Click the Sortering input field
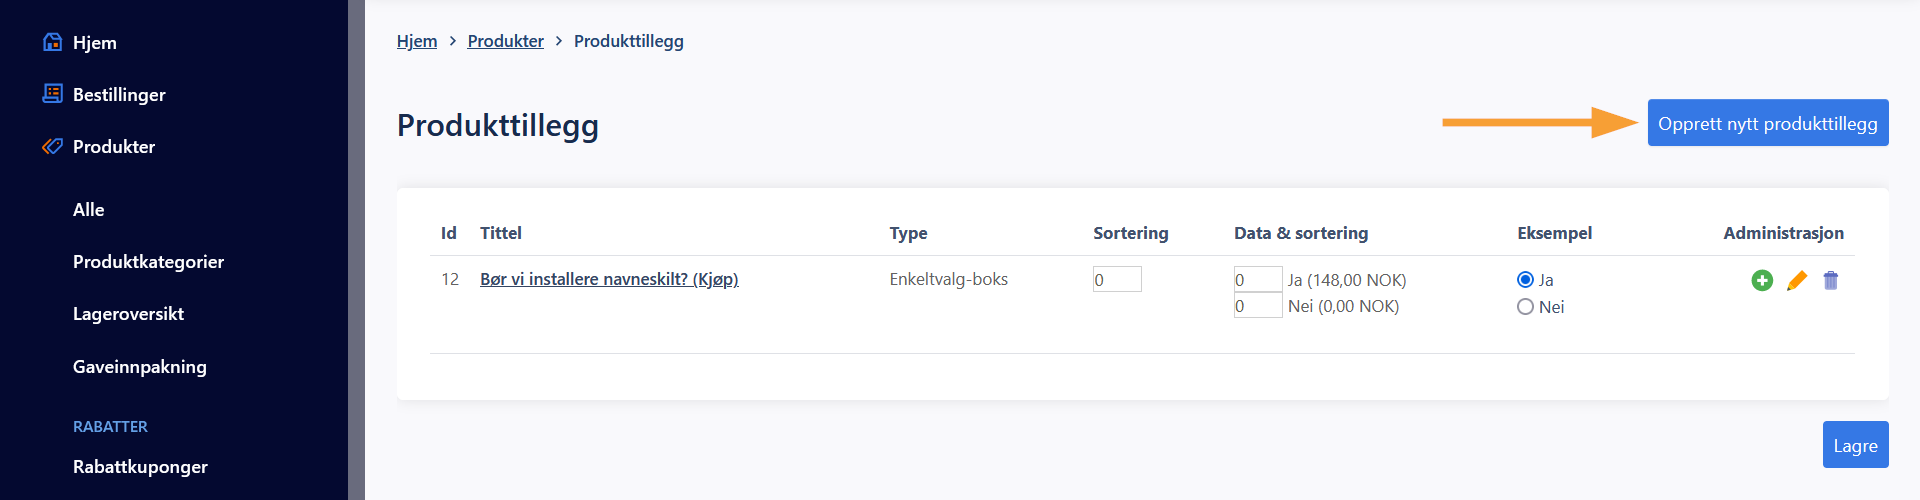1920x500 pixels. 1117,280
